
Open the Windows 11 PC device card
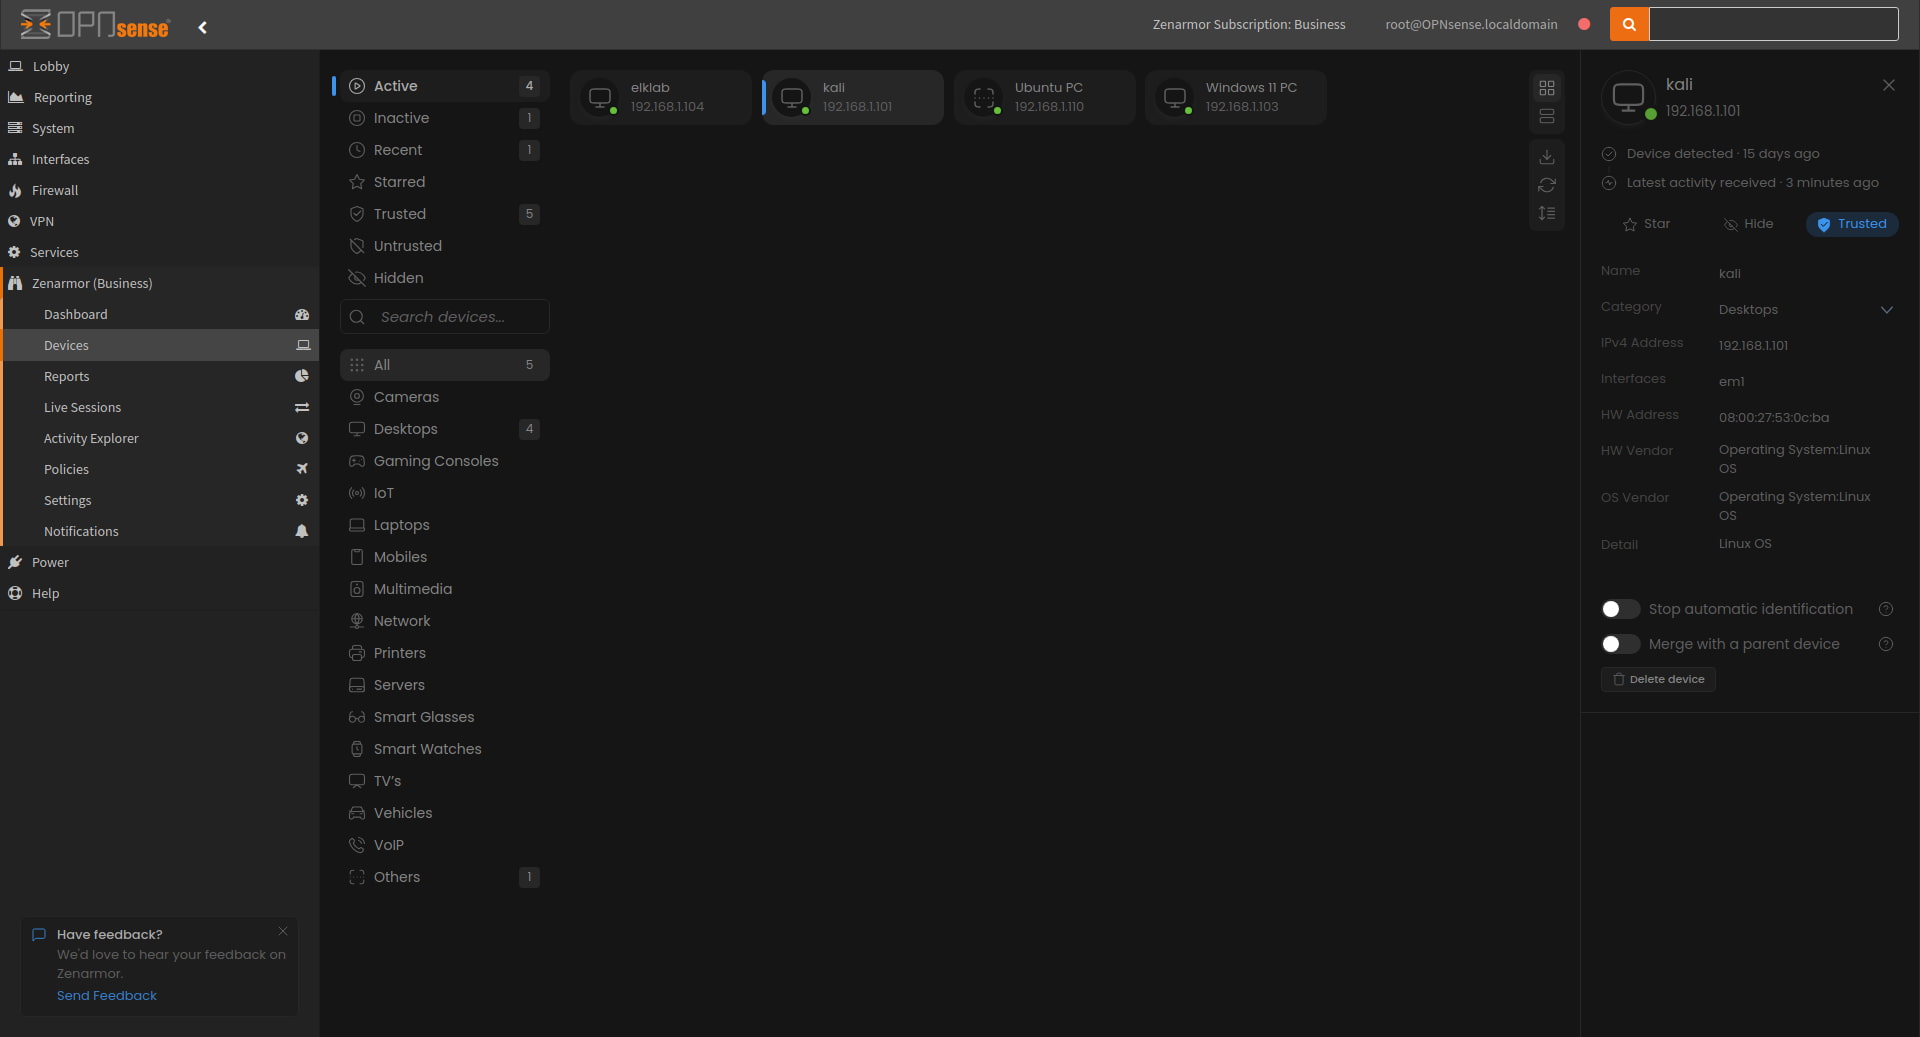pyautogui.click(x=1236, y=97)
